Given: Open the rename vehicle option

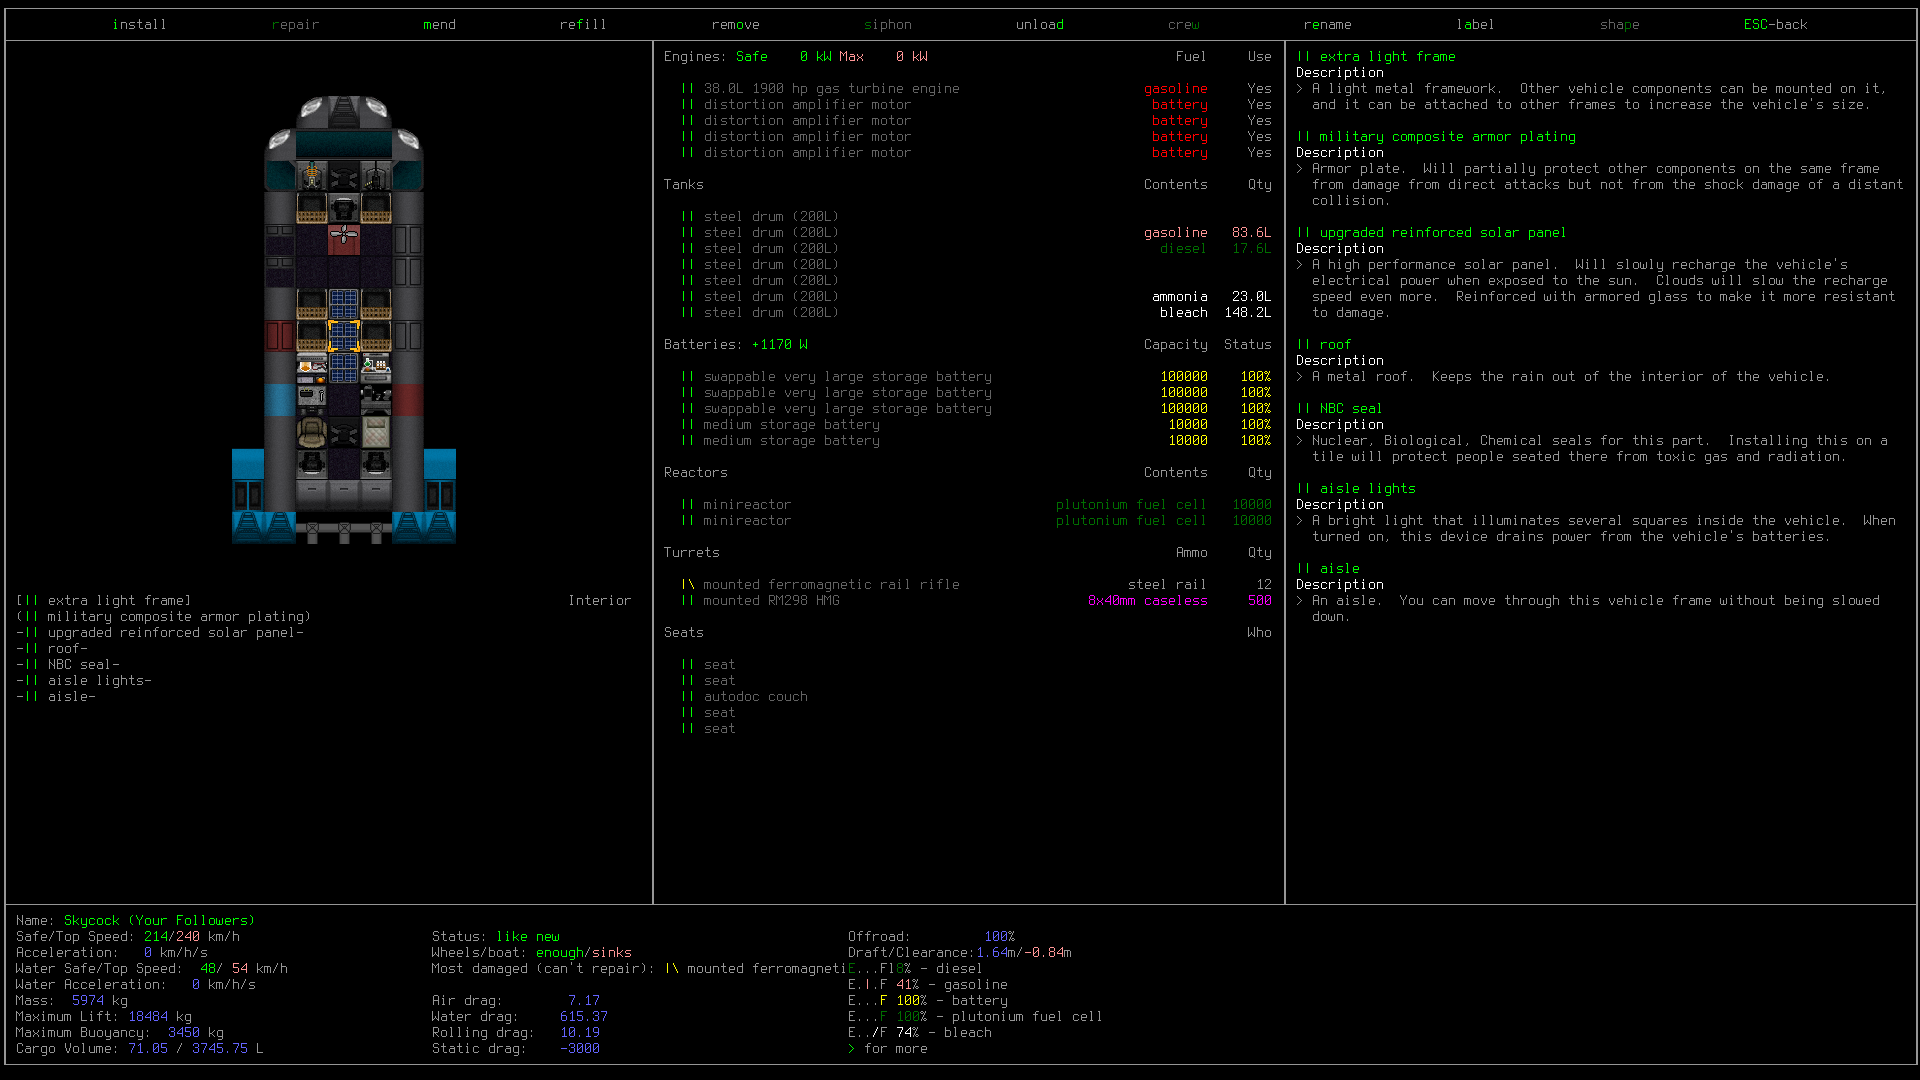Looking at the screenshot, I should coord(1327,25).
